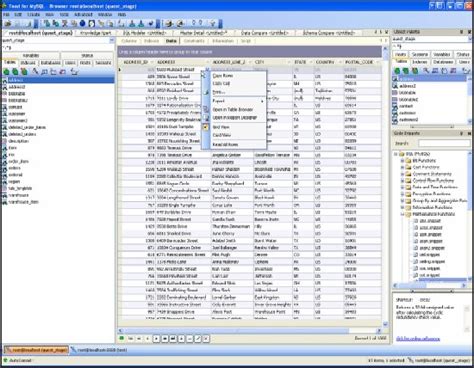Screen dimensions: 474x368
Task: Click the AutoCommit indicator in status bar
Action: coord(17,361)
